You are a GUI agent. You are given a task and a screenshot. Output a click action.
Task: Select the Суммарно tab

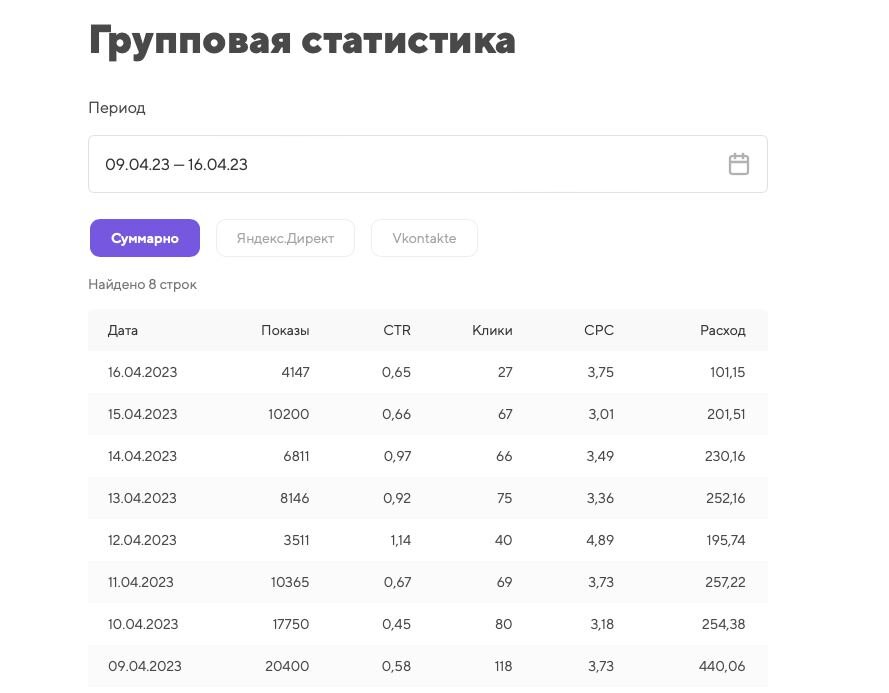tap(145, 238)
